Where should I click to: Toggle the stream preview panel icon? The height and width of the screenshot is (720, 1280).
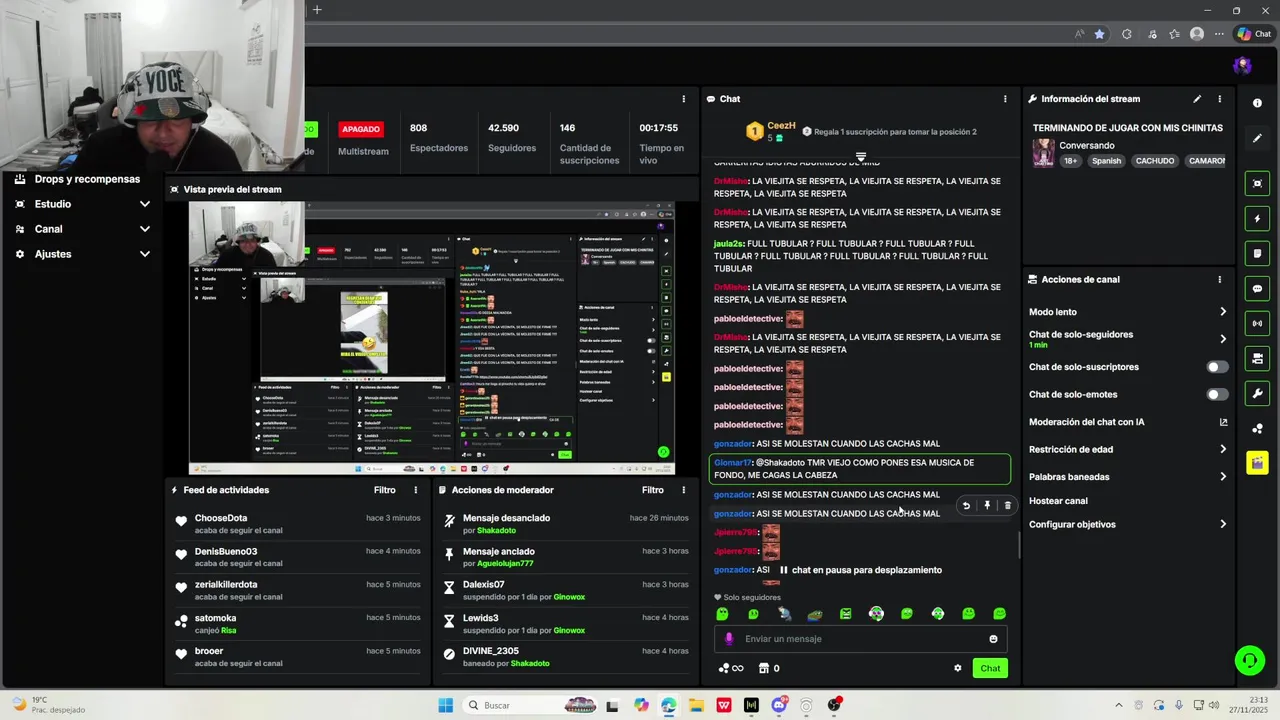pyautogui.click(x=1257, y=183)
